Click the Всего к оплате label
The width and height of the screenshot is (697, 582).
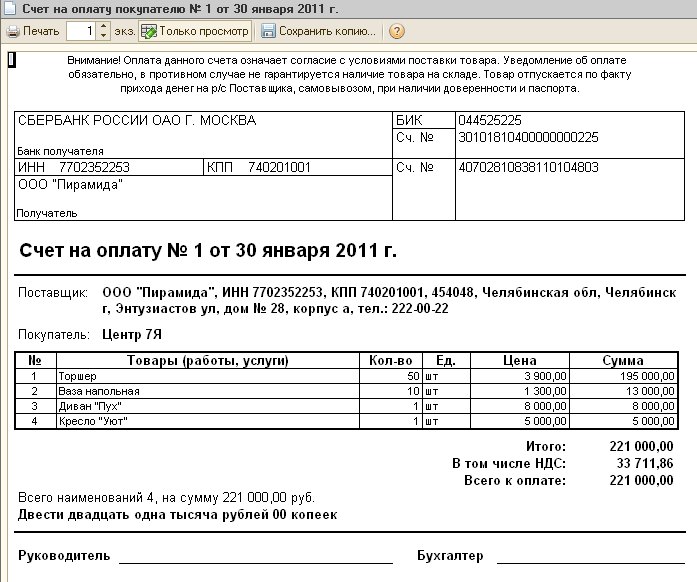point(515,481)
